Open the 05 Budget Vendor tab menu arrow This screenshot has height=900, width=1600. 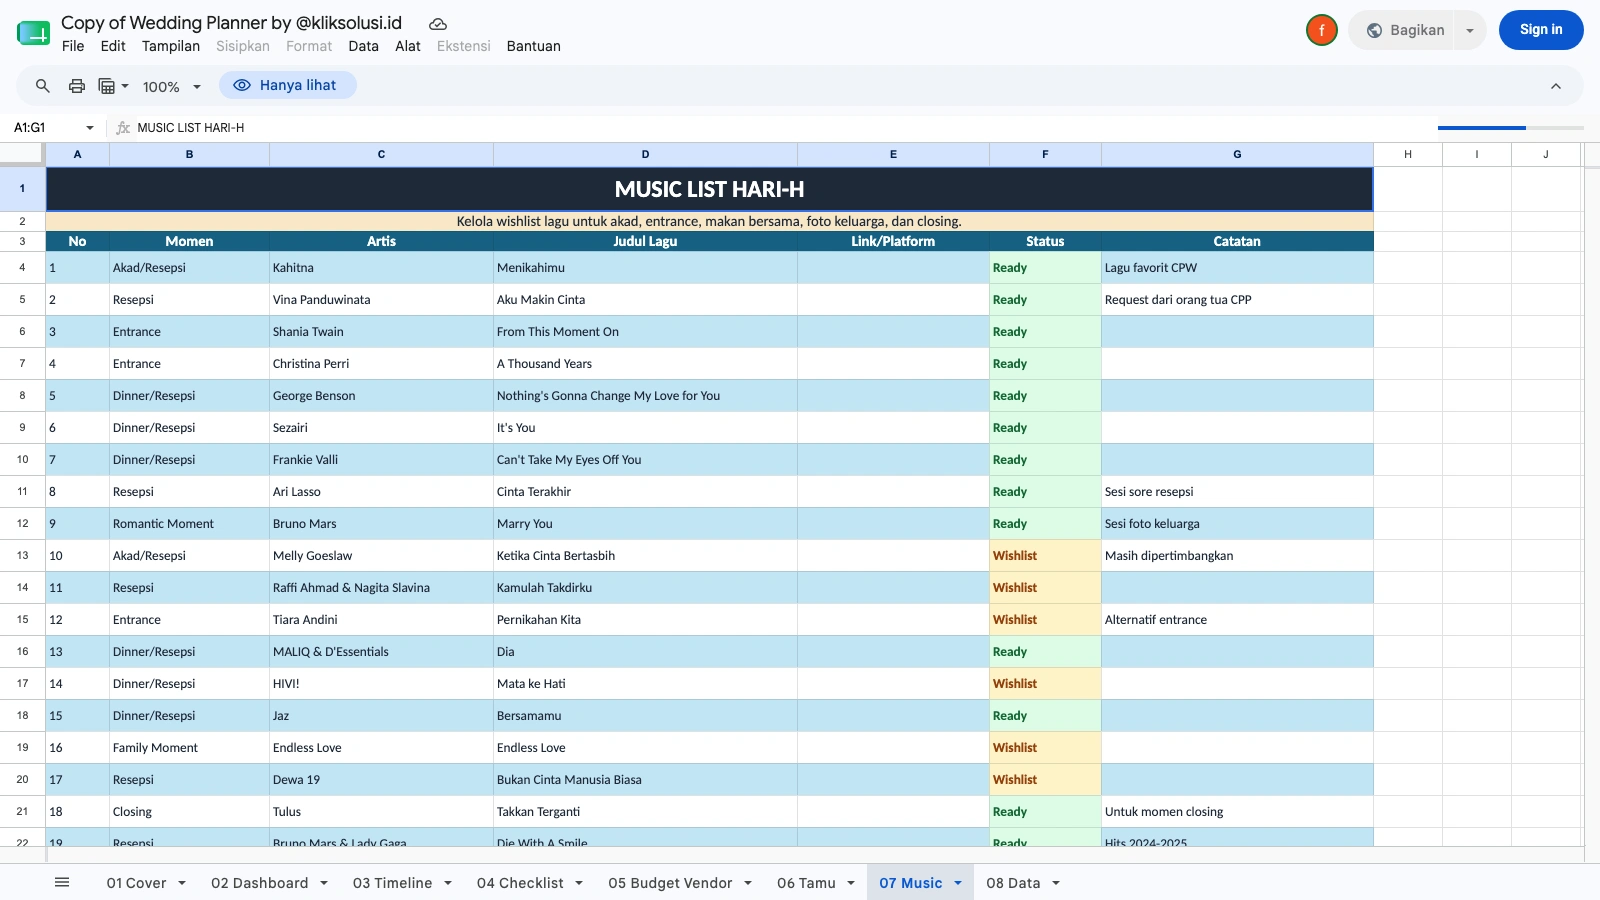[x=748, y=883]
